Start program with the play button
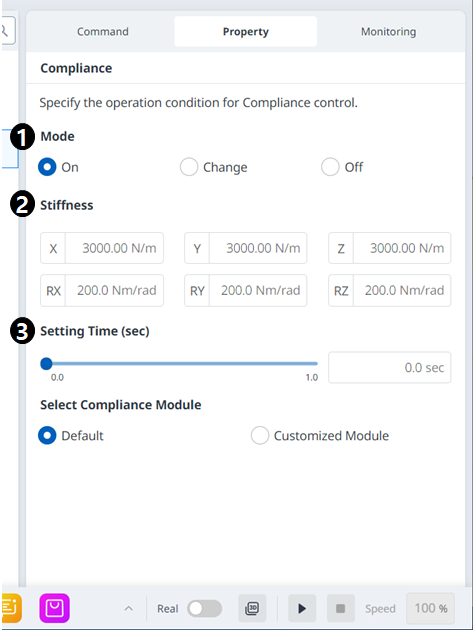 coord(302,608)
